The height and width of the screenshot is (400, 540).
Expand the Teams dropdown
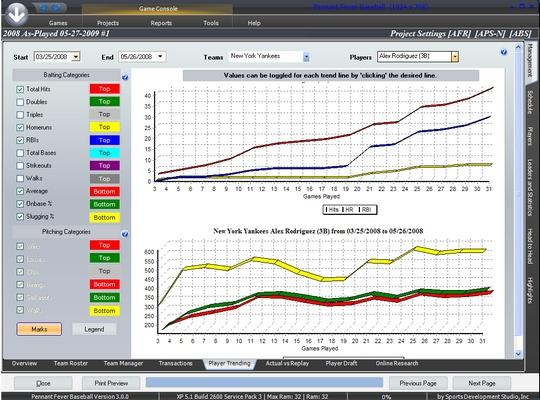(x=306, y=57)
